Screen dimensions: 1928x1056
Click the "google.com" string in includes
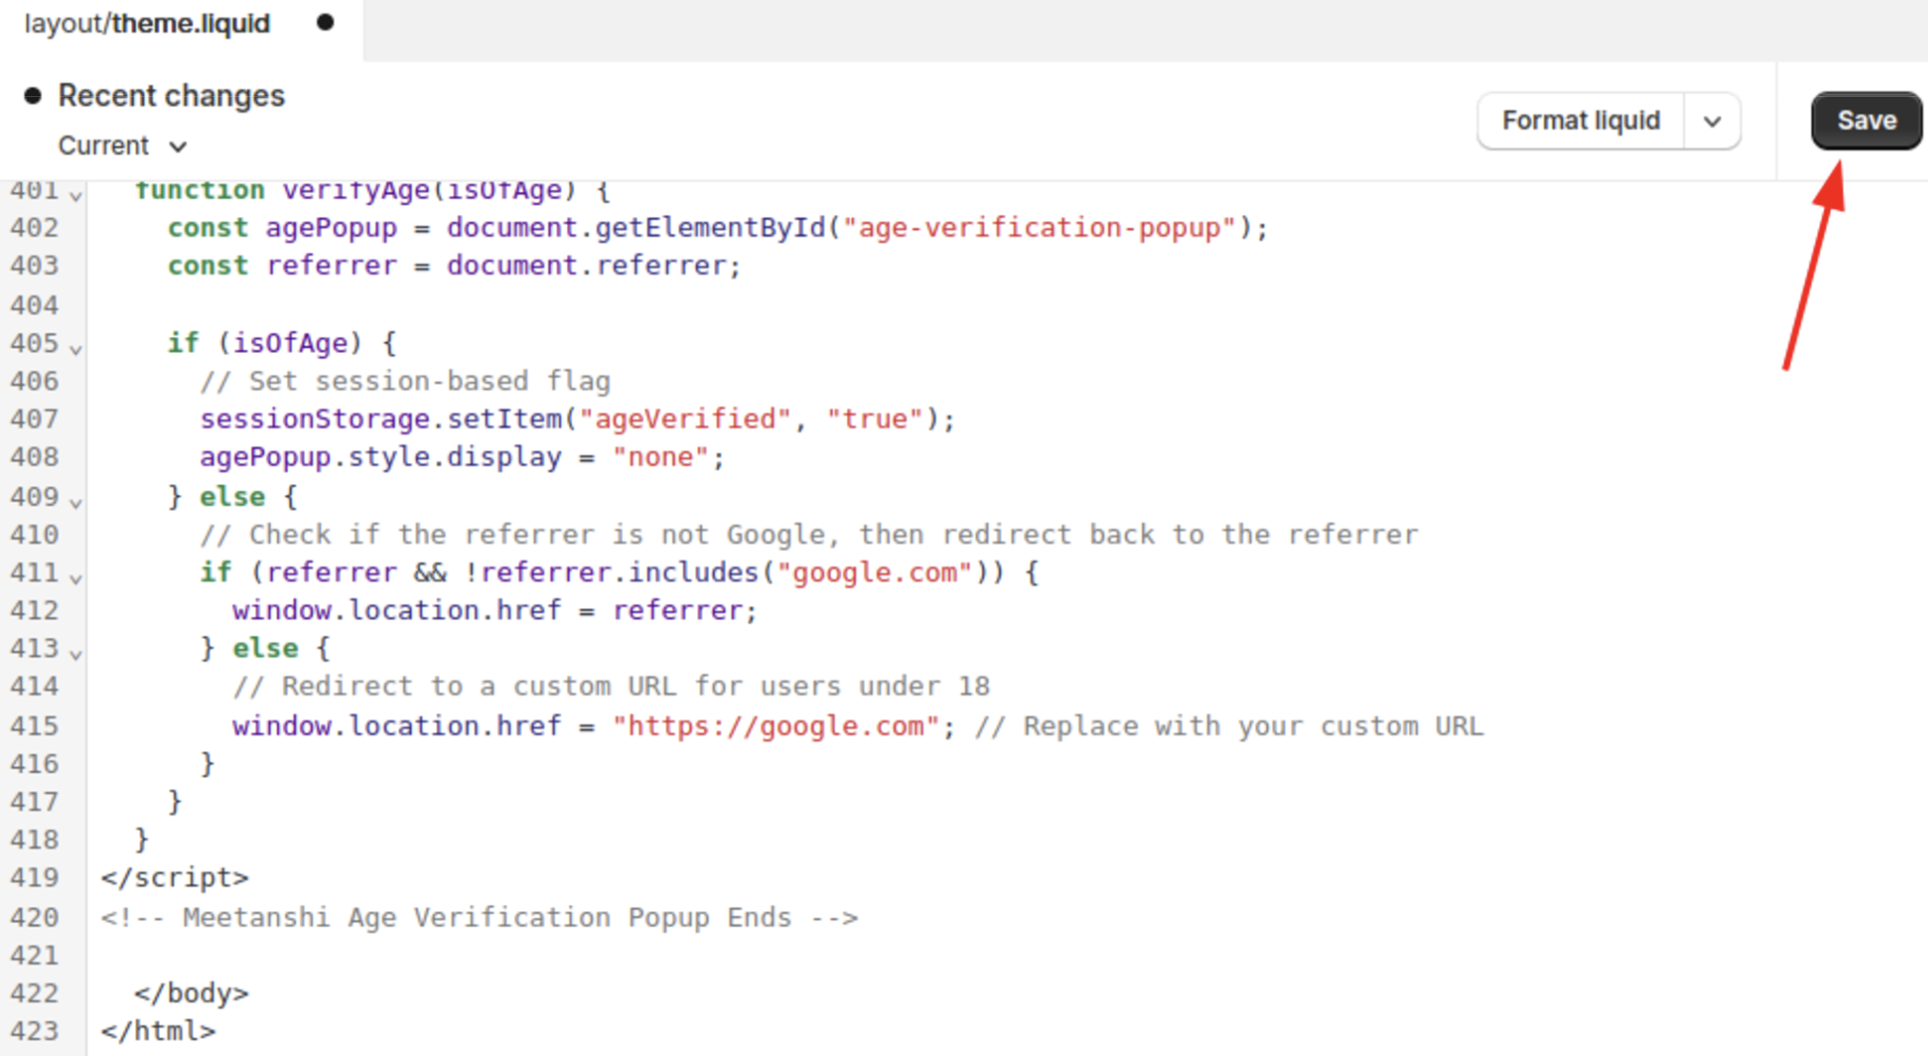pos(874,573)
